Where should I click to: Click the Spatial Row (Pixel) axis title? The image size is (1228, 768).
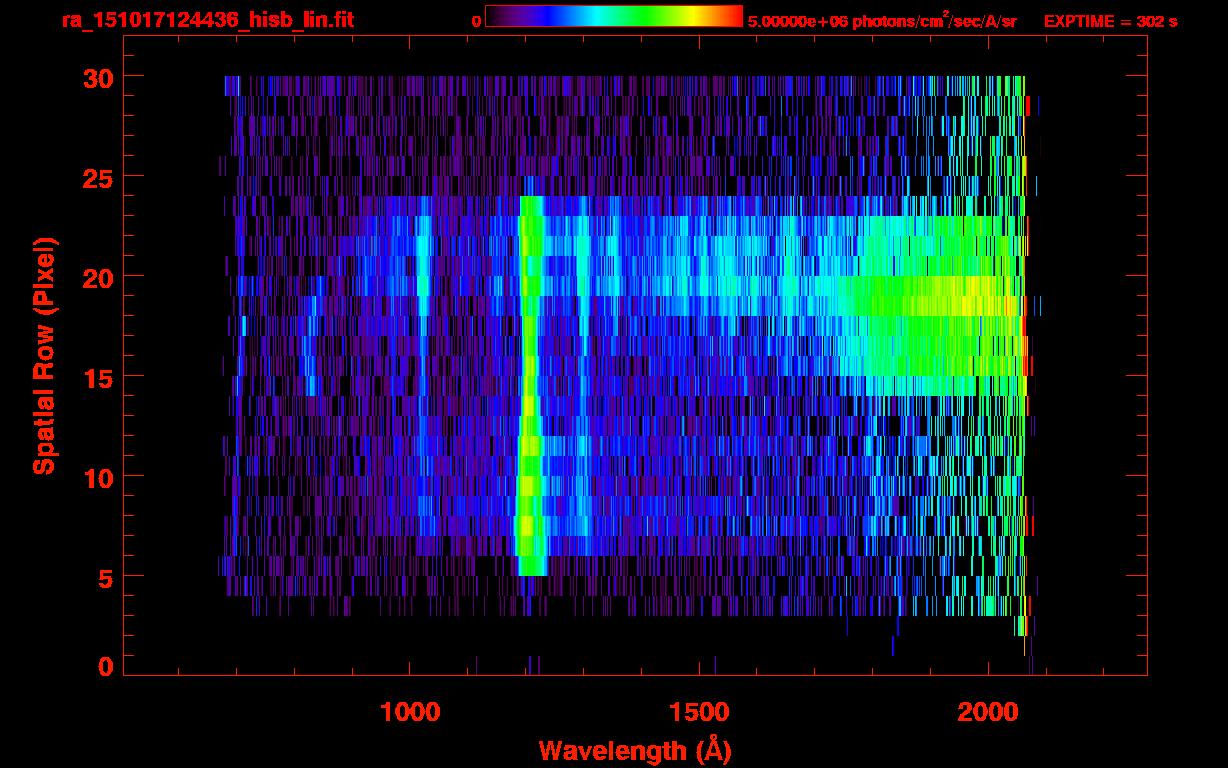tap(43, 355)
